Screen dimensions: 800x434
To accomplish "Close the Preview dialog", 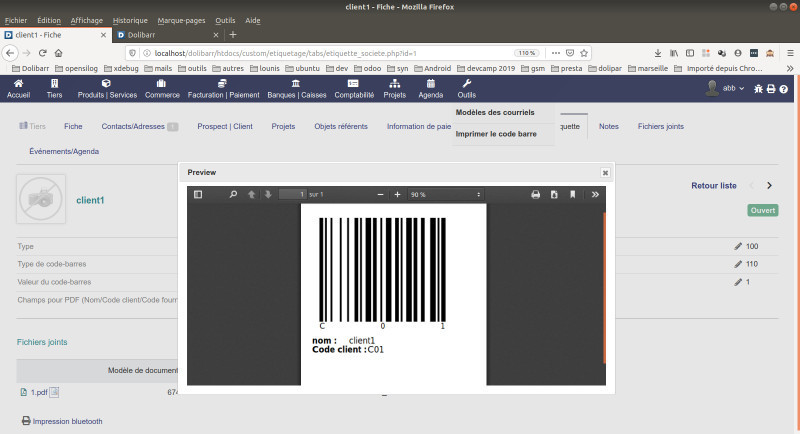I will click(x=605, y=172).
